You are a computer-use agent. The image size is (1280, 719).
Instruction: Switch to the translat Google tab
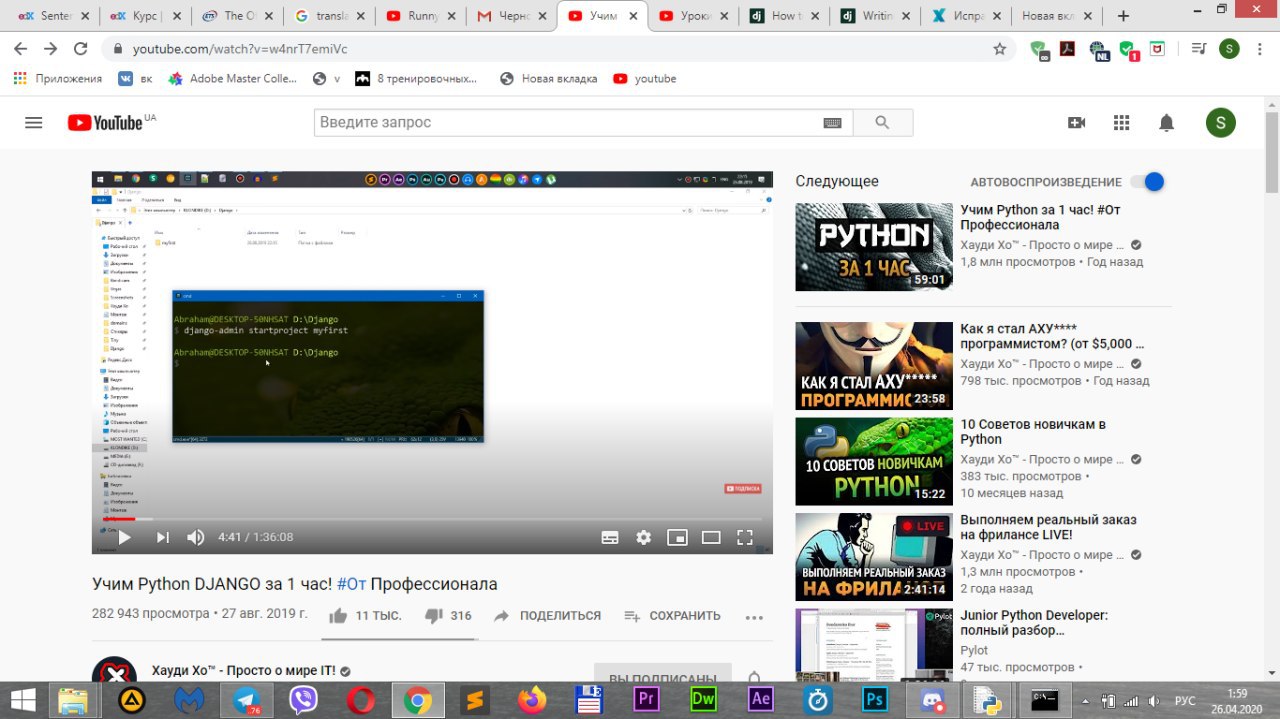tap(330, 16)
